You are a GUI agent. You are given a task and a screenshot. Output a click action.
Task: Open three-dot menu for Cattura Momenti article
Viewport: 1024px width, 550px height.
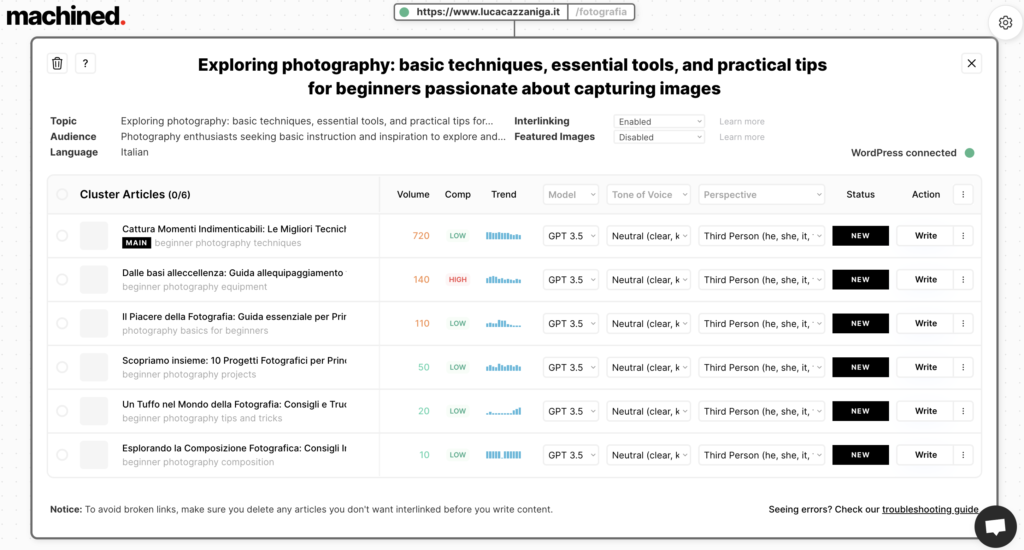tap(963, 236)
